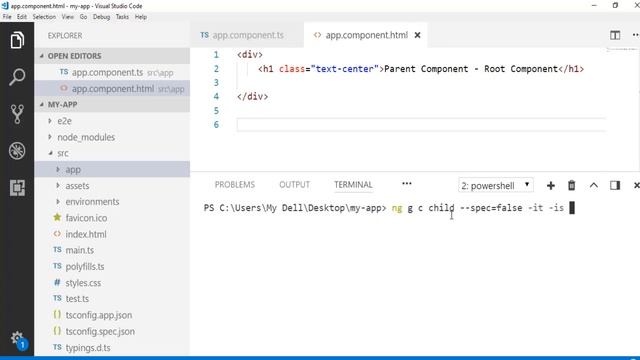Show more panel tabs via ellipsis

click(x=407, y=184)
